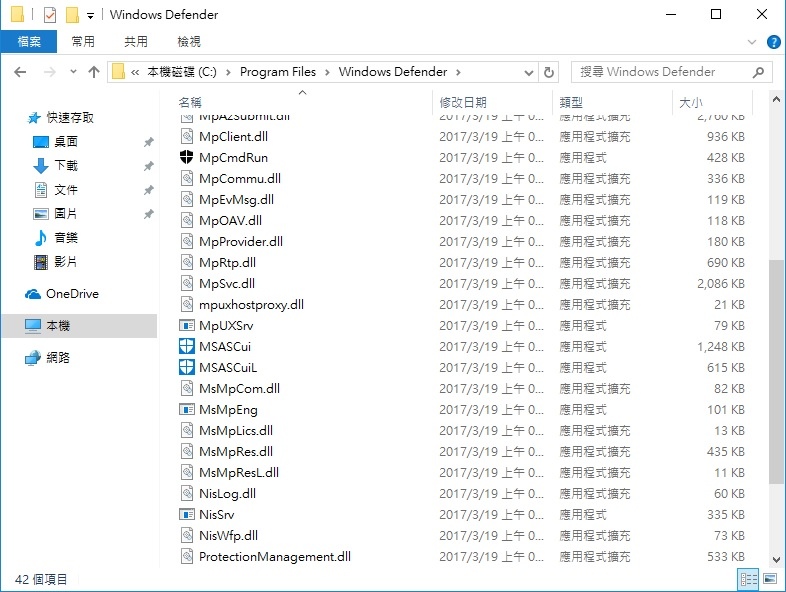Click the MpCmdRun shield icon
786x592 pixels.
(186, 157)
